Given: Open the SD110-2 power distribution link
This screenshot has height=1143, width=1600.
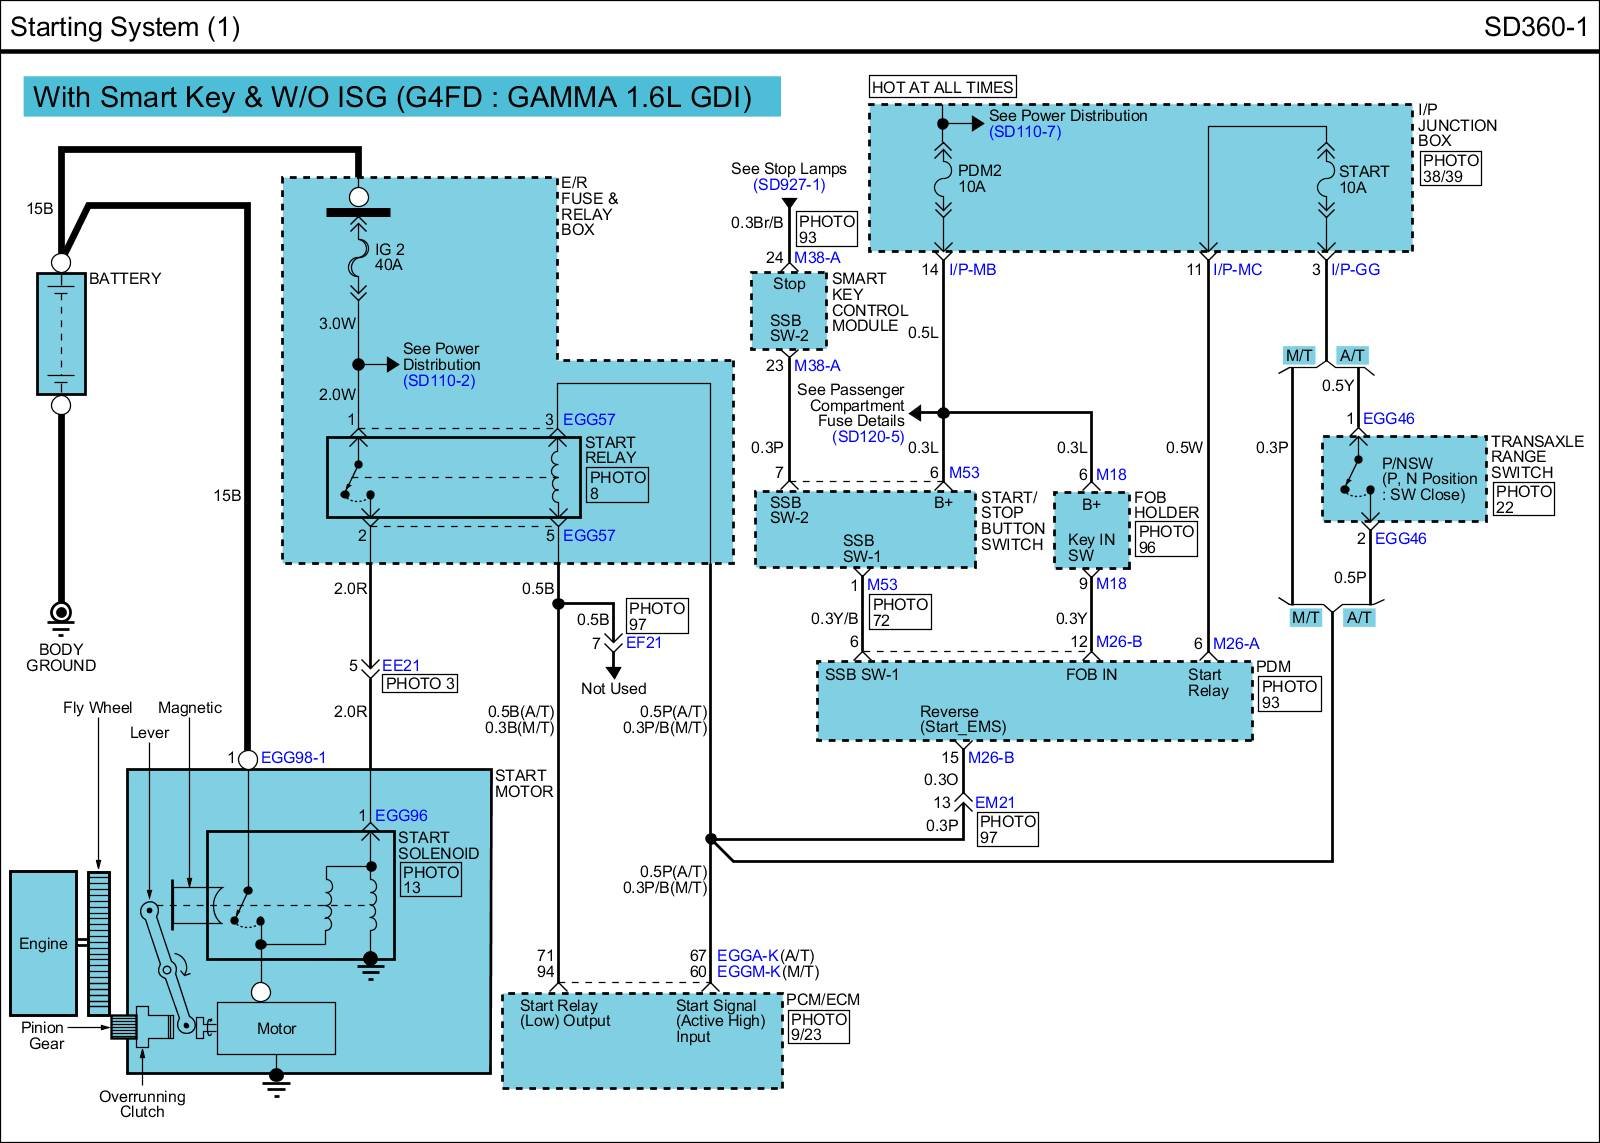Looking at the screenshot, I should pyautogui.click(x=439, y=381).
